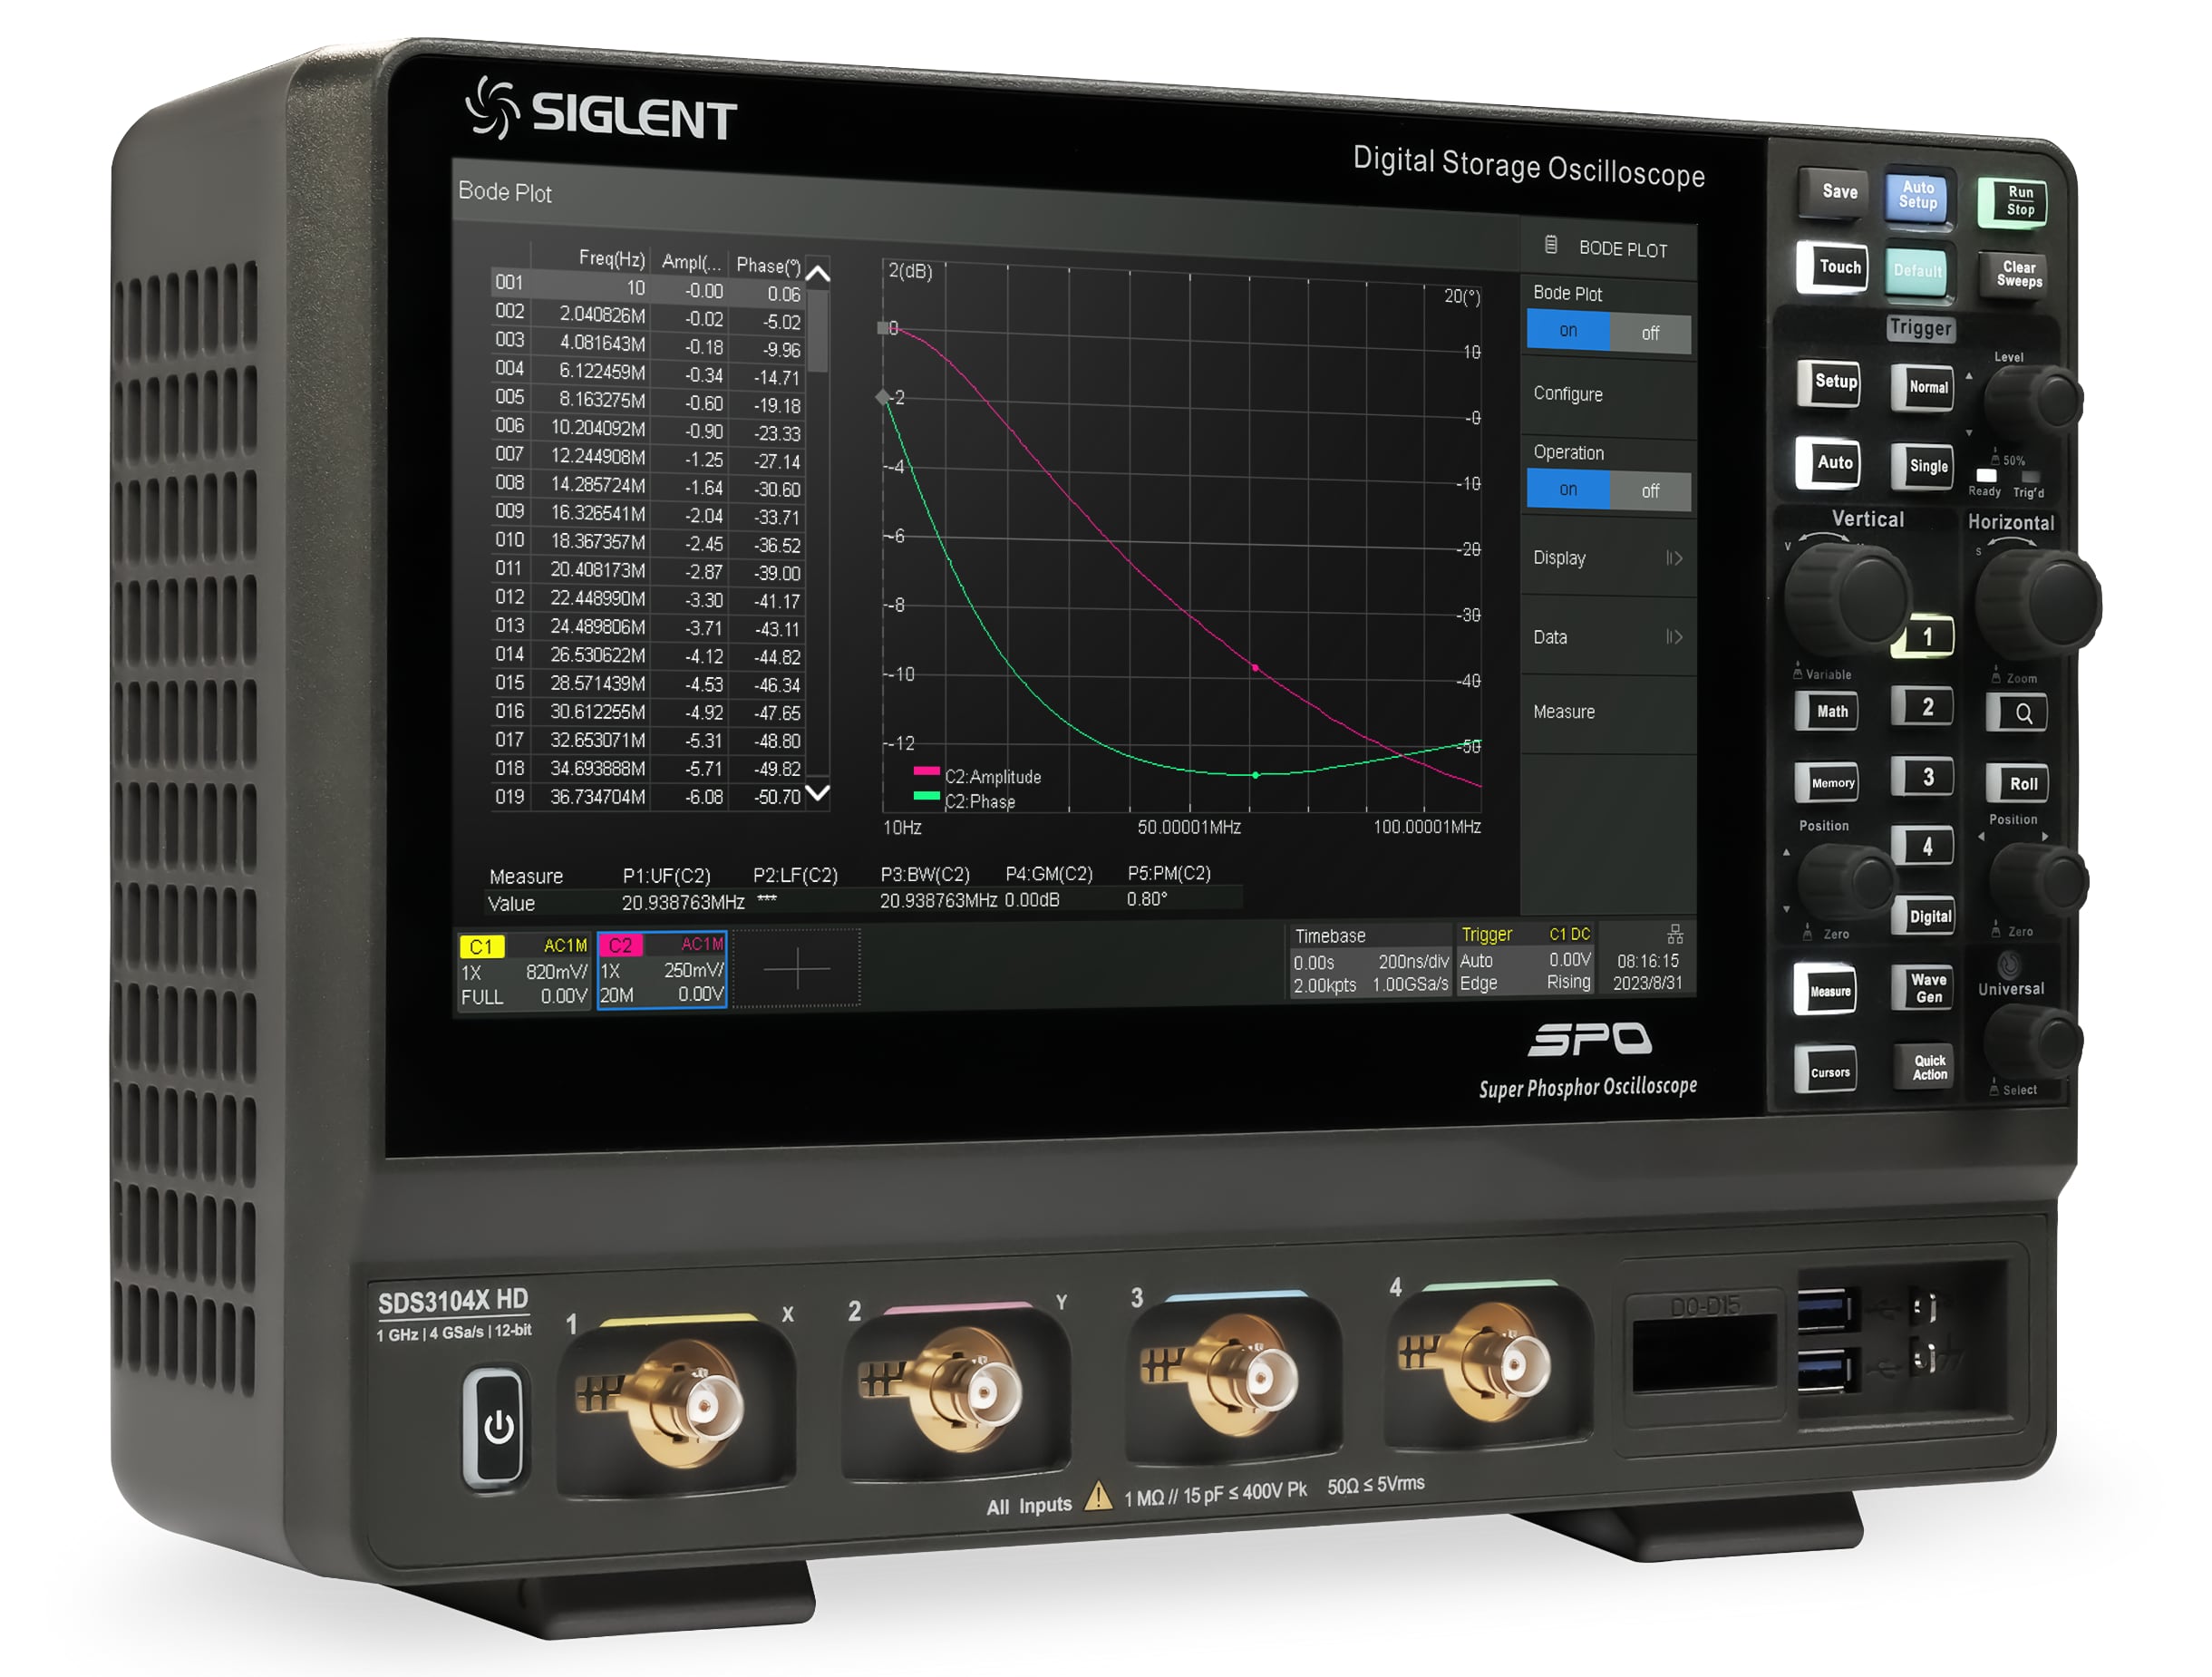Viewport: 2212px width, 1677px height.
Task: Select table row 001
Action: (x=647, y=288)
